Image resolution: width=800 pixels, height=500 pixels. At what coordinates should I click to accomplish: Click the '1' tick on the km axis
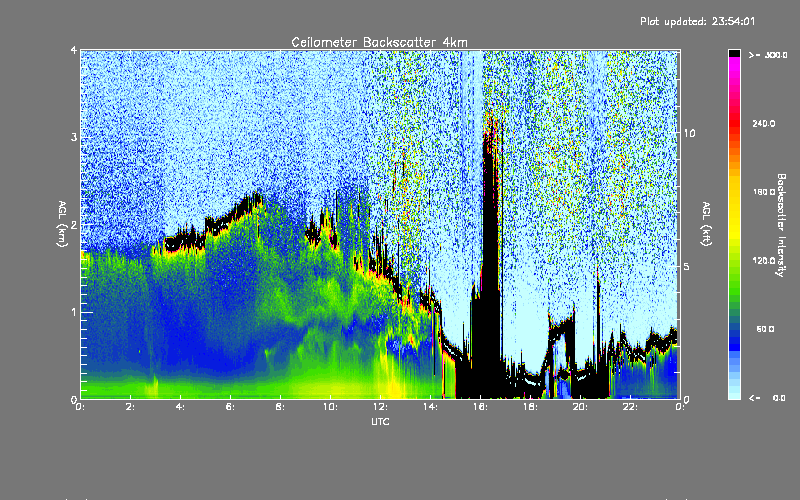[74, 312]
